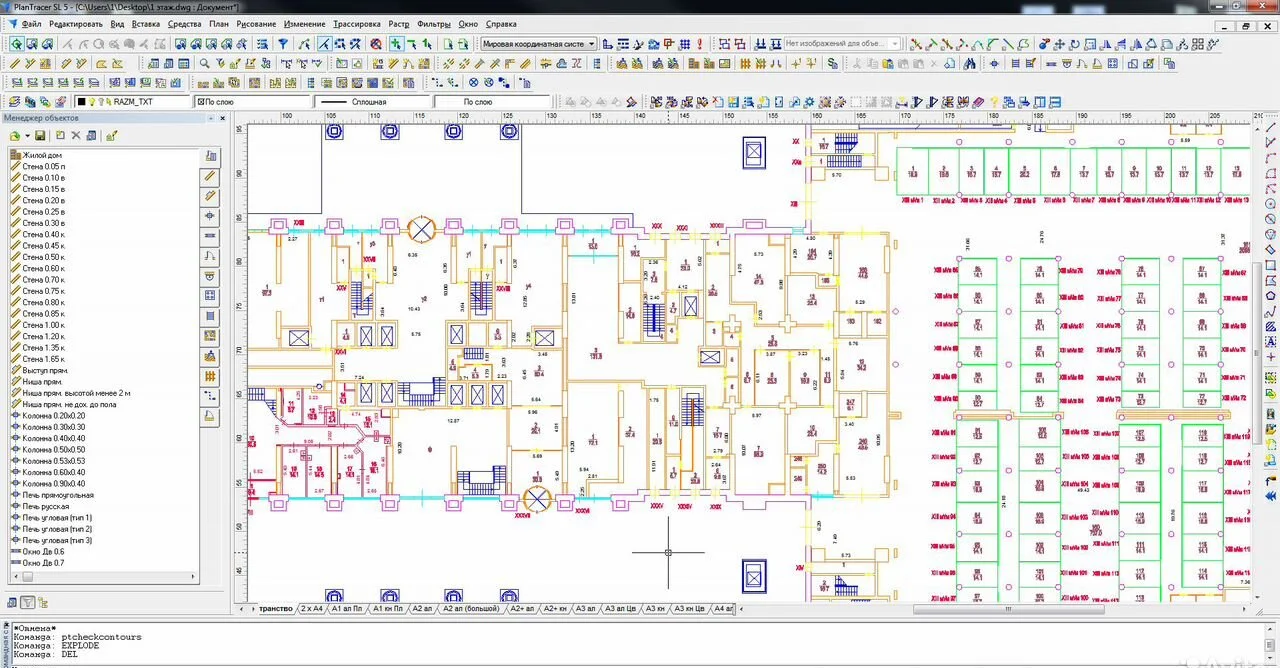Open the RAZM_TXT layer dropdown
Viewport: 1280px width, 668px height.
(x=131, y=102)
